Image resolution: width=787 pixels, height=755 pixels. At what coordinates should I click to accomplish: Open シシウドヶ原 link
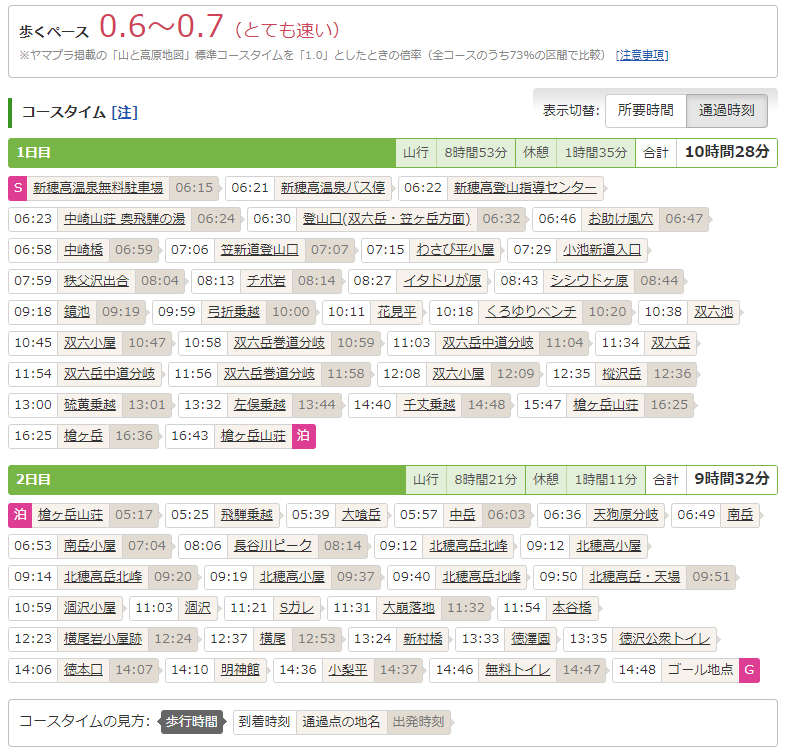click(x=589, y=281)
